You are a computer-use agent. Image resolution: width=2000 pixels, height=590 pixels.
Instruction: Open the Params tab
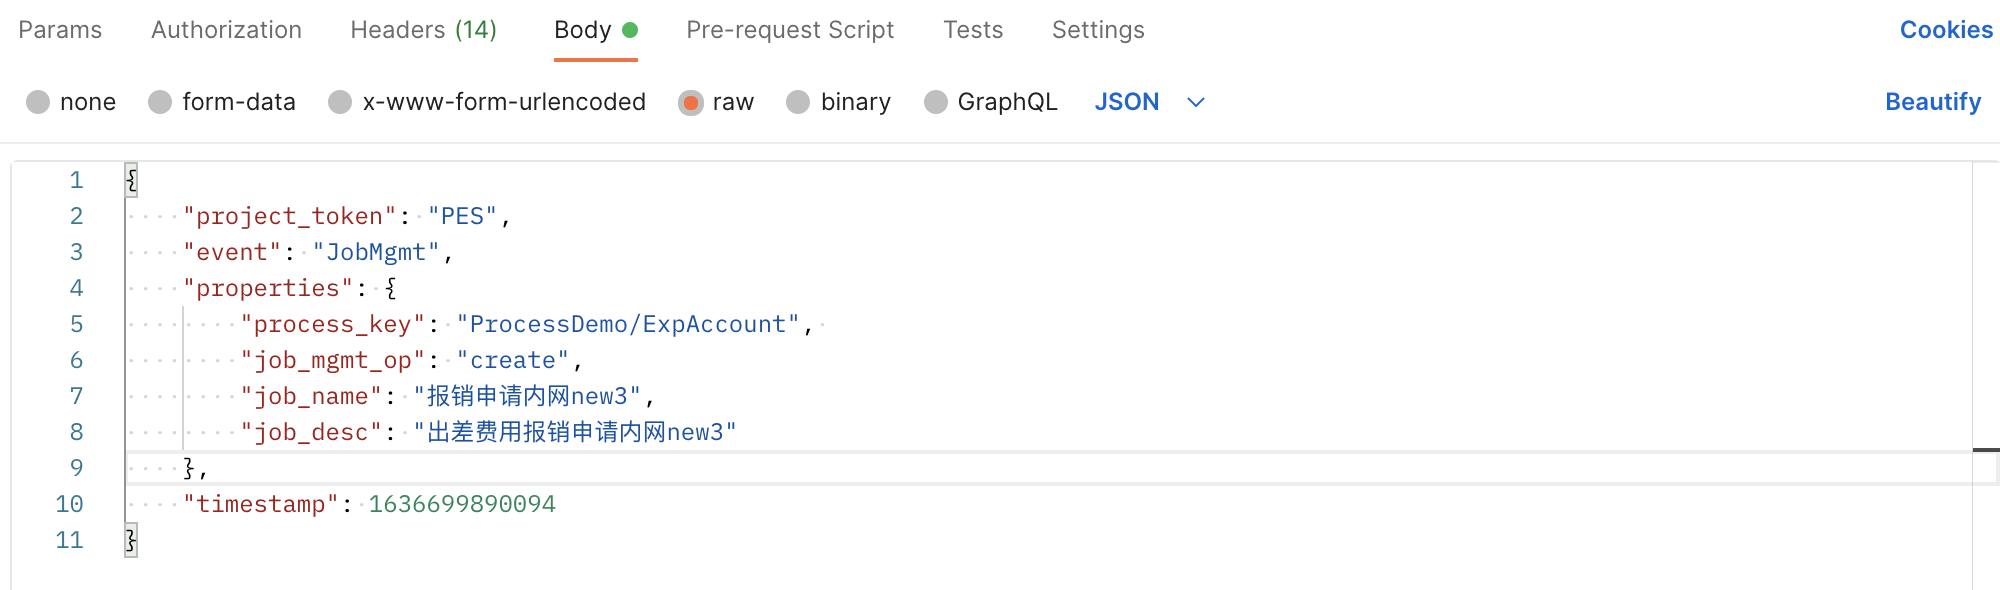point(60,30)
